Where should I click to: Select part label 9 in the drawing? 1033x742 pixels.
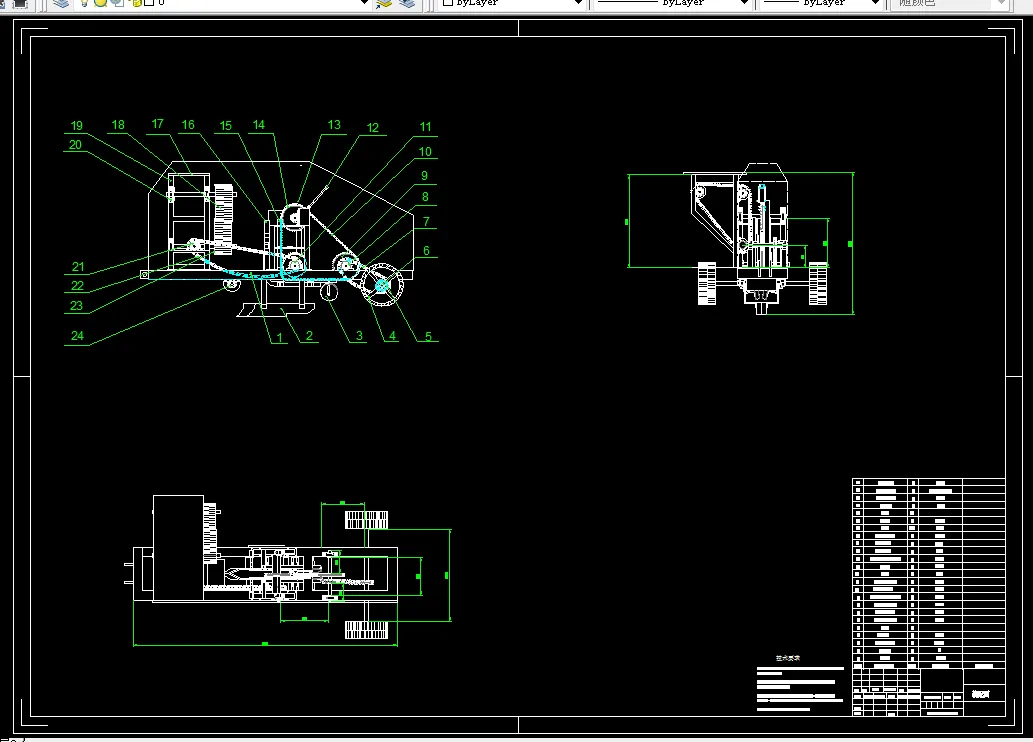pos(424,175)
